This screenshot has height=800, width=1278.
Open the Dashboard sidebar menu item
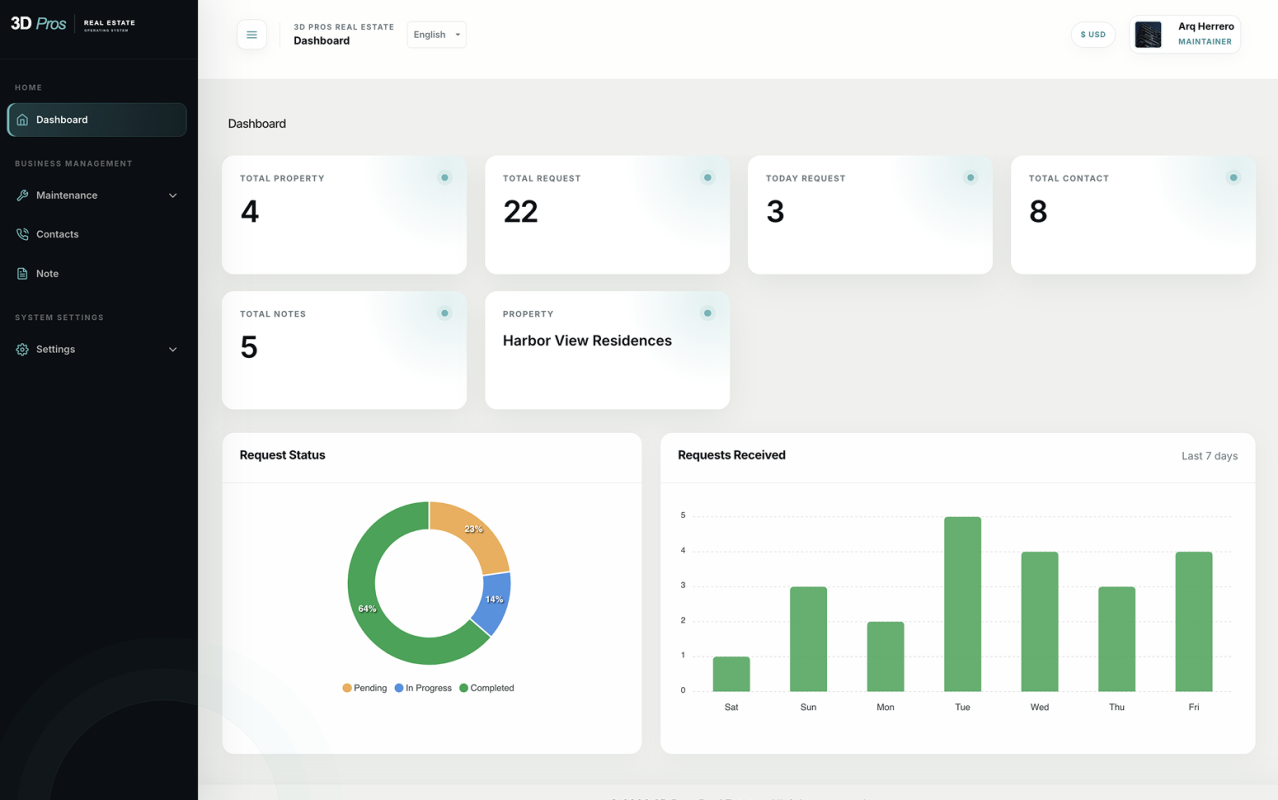[x=97, y=120]
